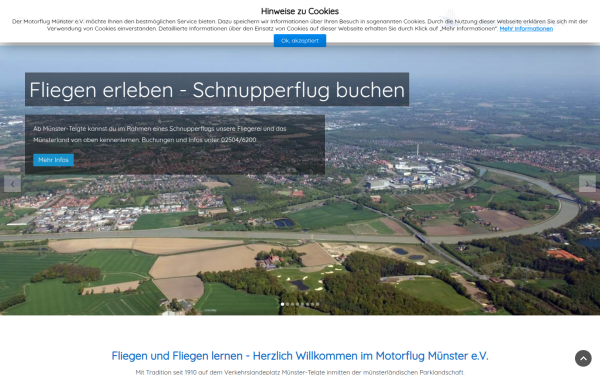Advance to next slide using right arrow

[x=587, y=184]
